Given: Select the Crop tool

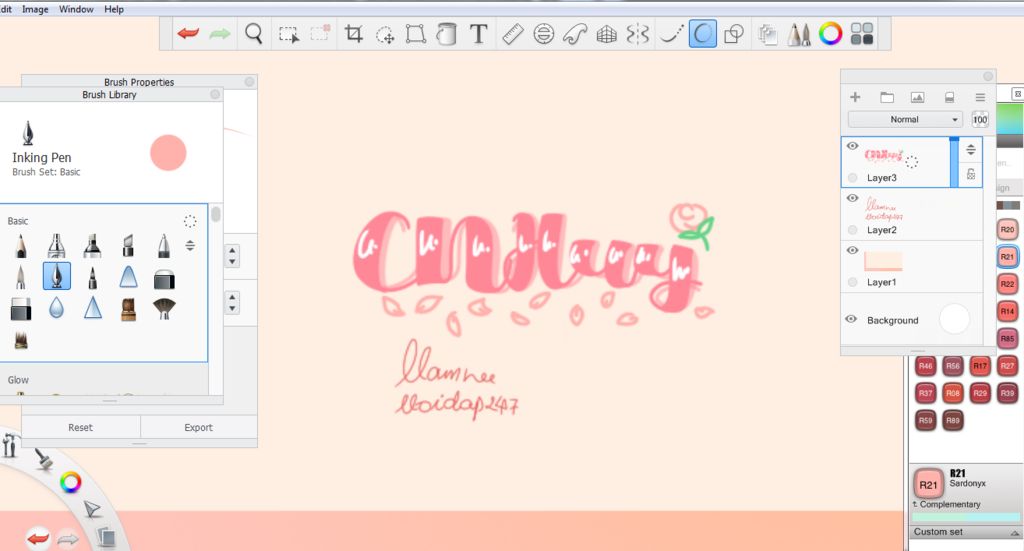Looking at the screenshot, I should click(x=353, y=34).
